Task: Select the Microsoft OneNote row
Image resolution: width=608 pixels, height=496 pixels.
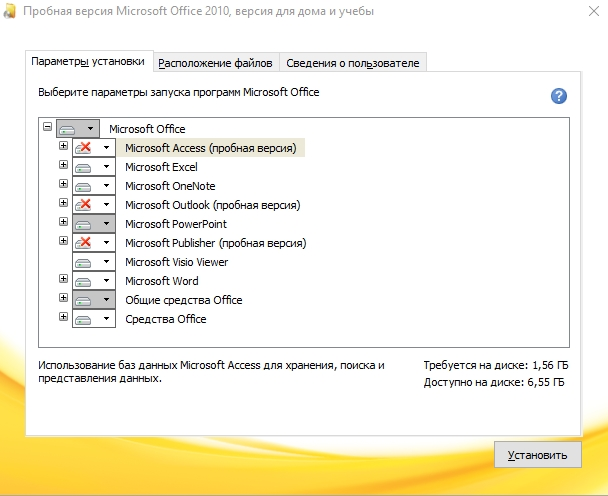Action: 170,186
